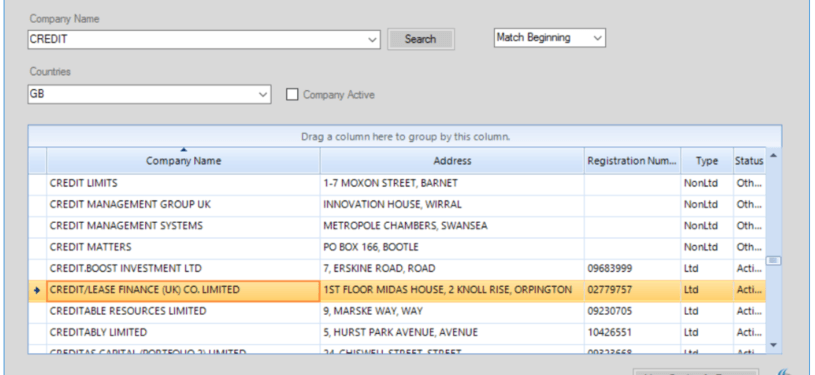
Task: Click the sort ascending arrow above Company Name
Action: (x=183, y=150)
